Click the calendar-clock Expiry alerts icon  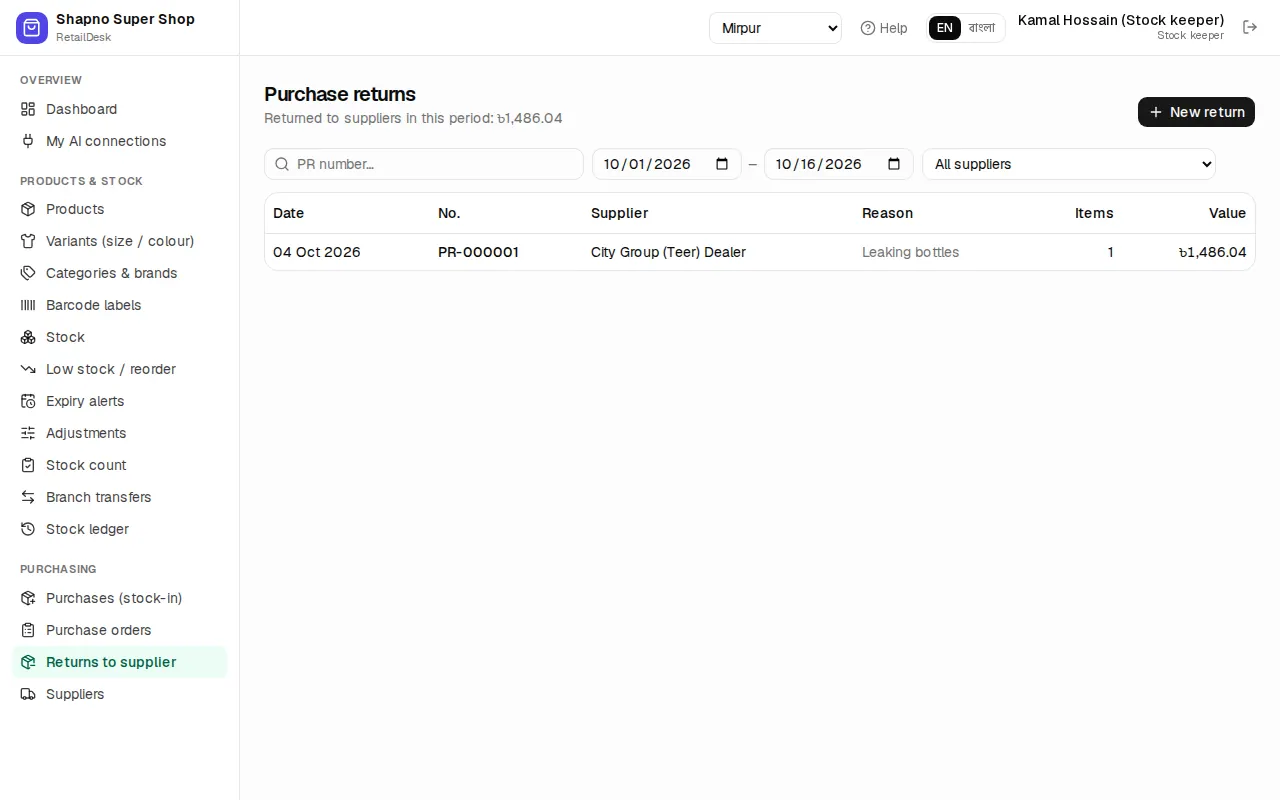click(28, 401)
